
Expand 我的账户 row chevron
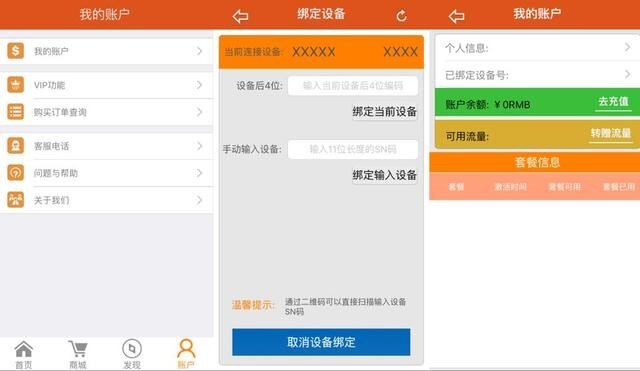pos(199,51)
